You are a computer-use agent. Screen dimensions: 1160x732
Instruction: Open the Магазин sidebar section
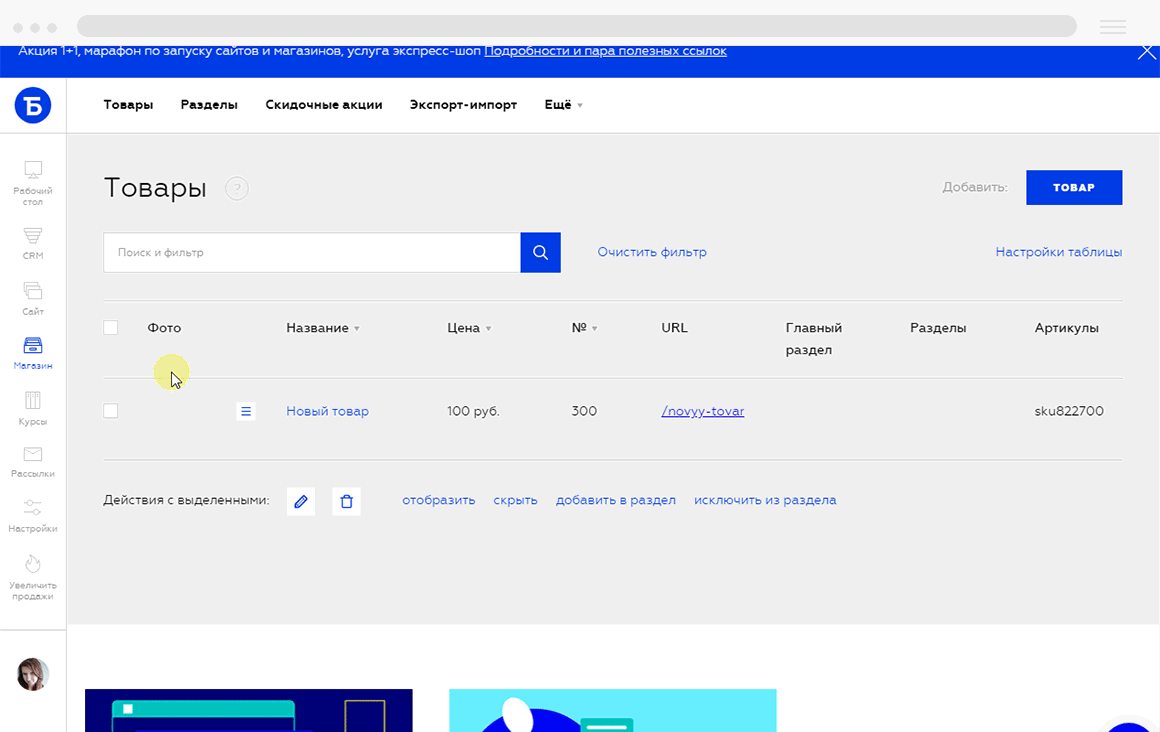tap(33, 353)
